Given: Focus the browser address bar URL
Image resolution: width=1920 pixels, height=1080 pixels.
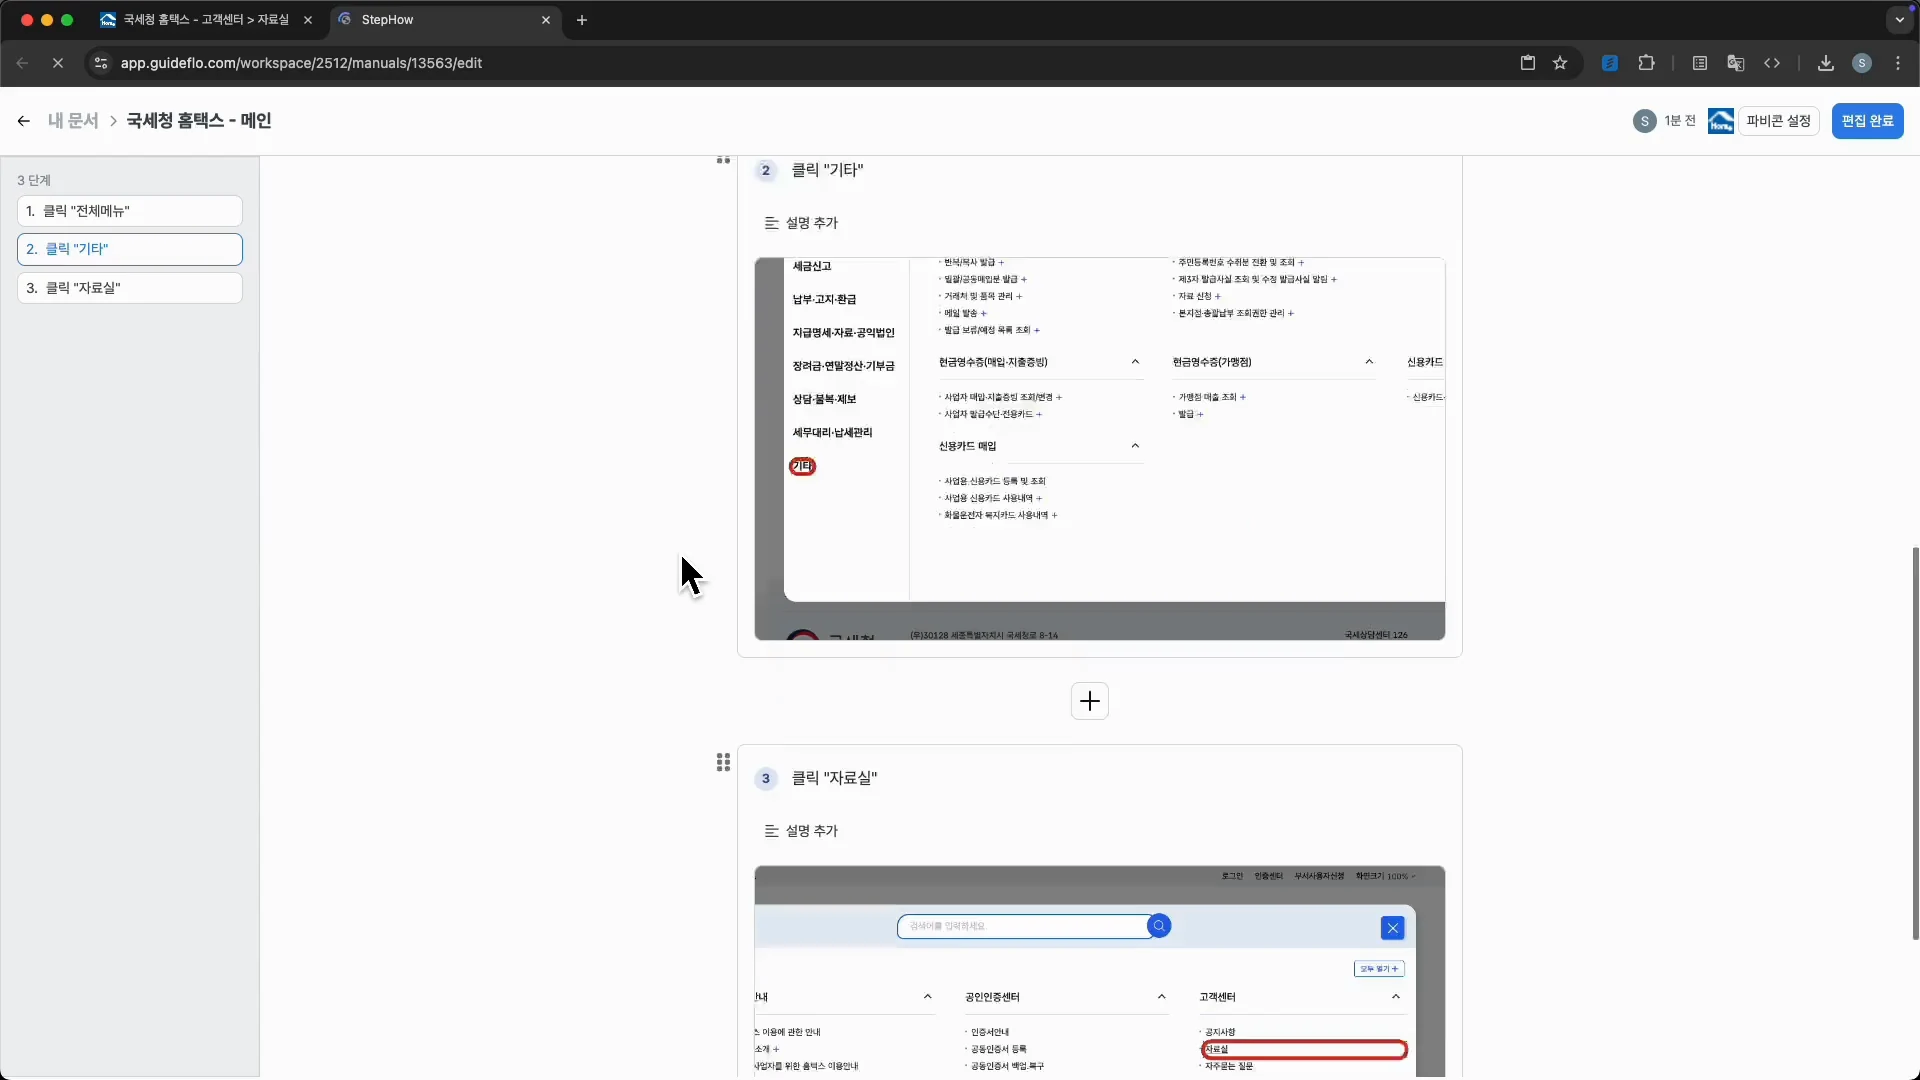Looking at the screenshot, I should (301, 63).
